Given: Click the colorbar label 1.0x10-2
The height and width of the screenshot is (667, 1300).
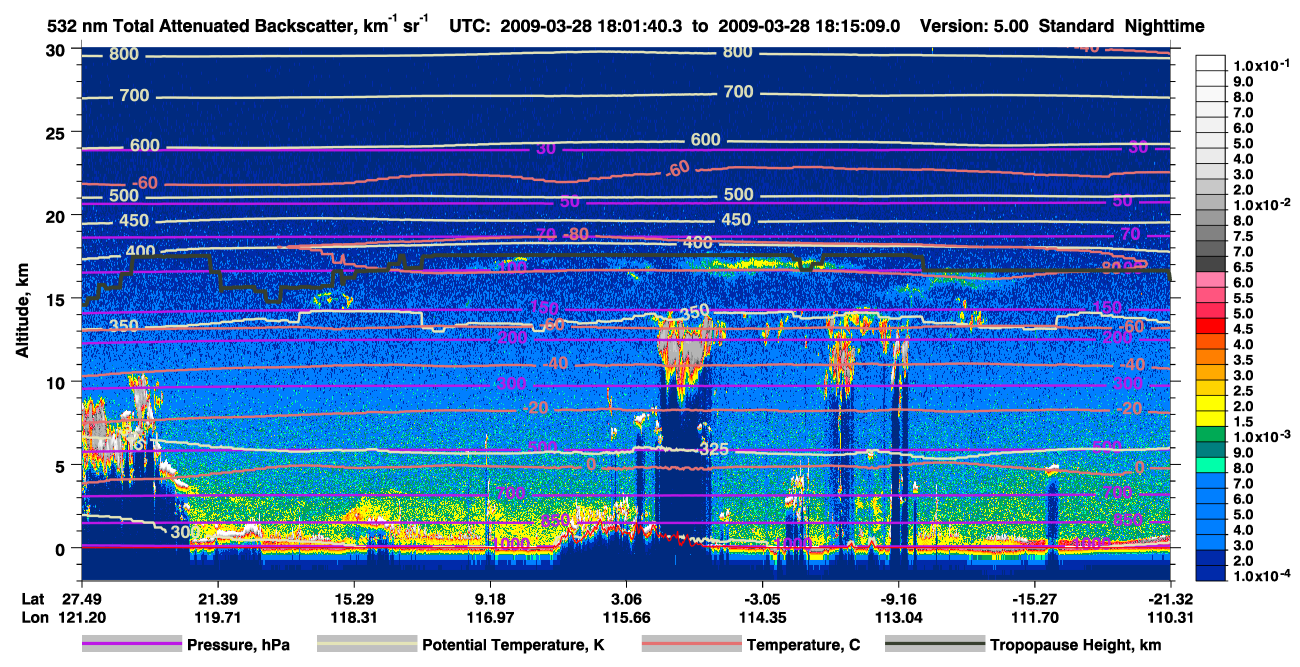Looking at the screenshot, I should [1261, 204].
